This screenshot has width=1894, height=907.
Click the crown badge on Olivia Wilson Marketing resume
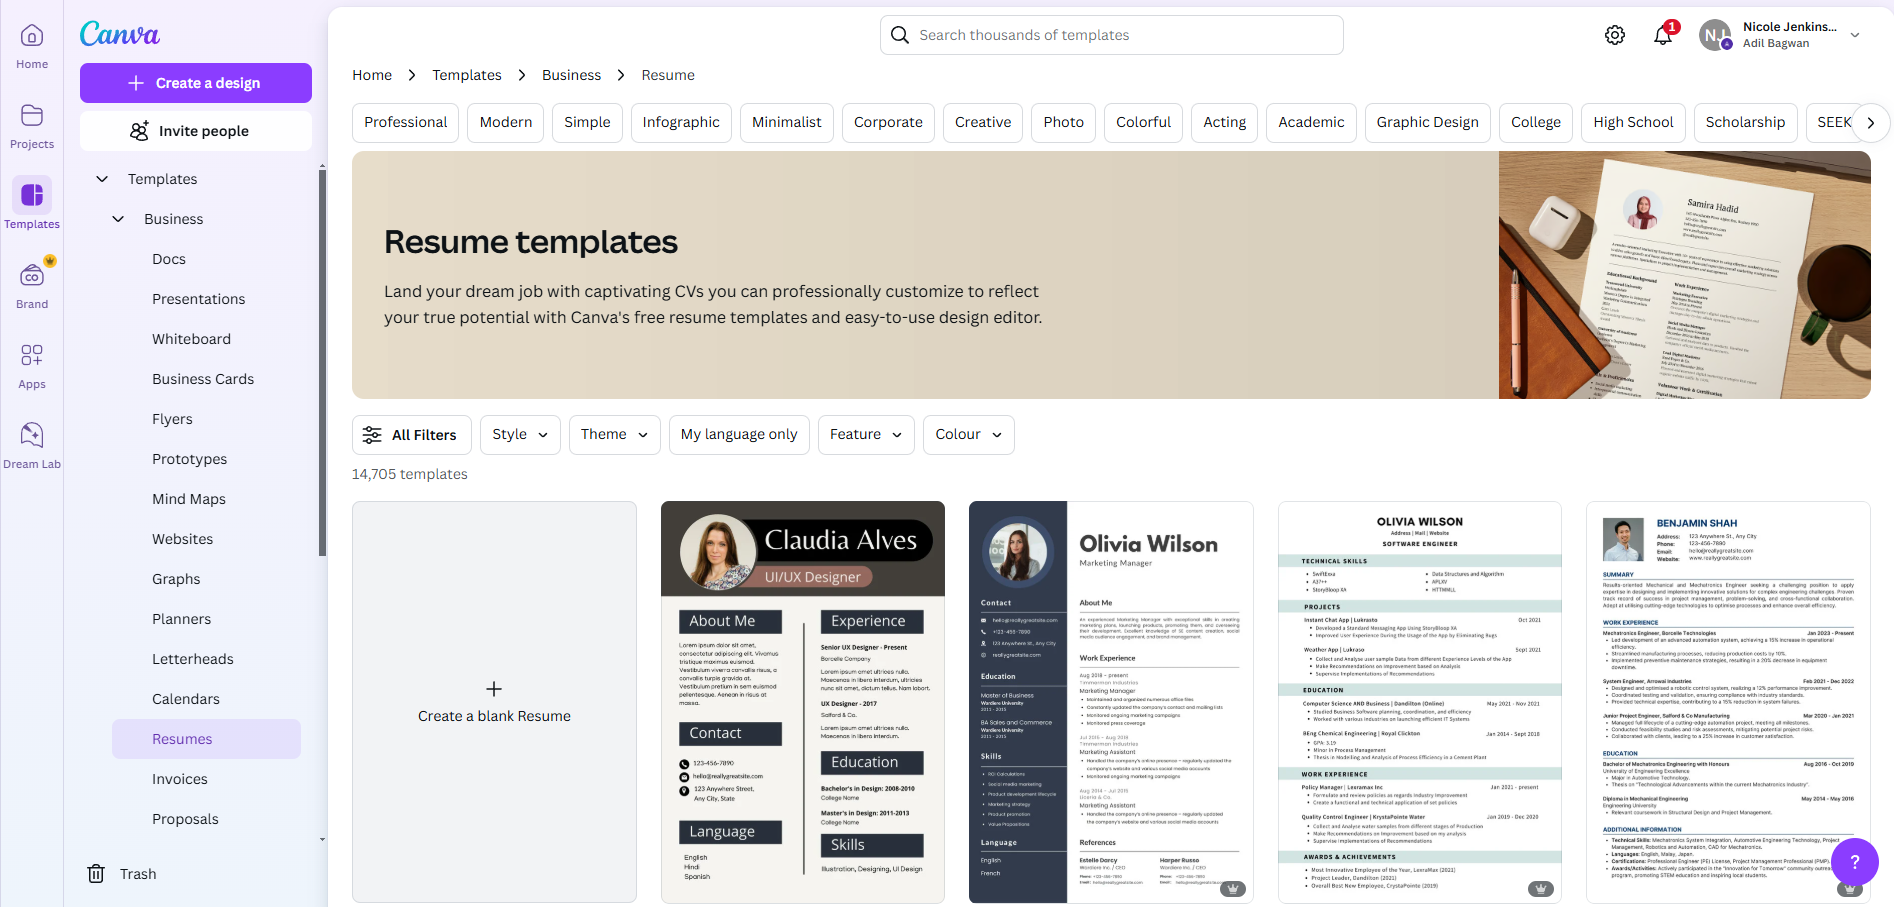(x=1233, y=888)
